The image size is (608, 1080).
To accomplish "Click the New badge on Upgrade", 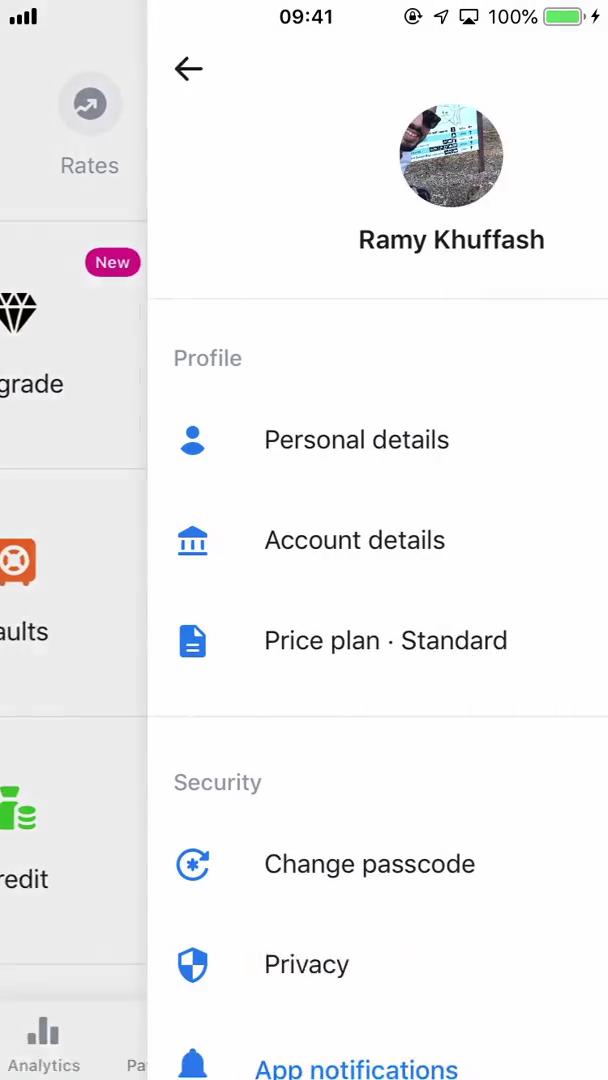I will (x=112, y=262).
